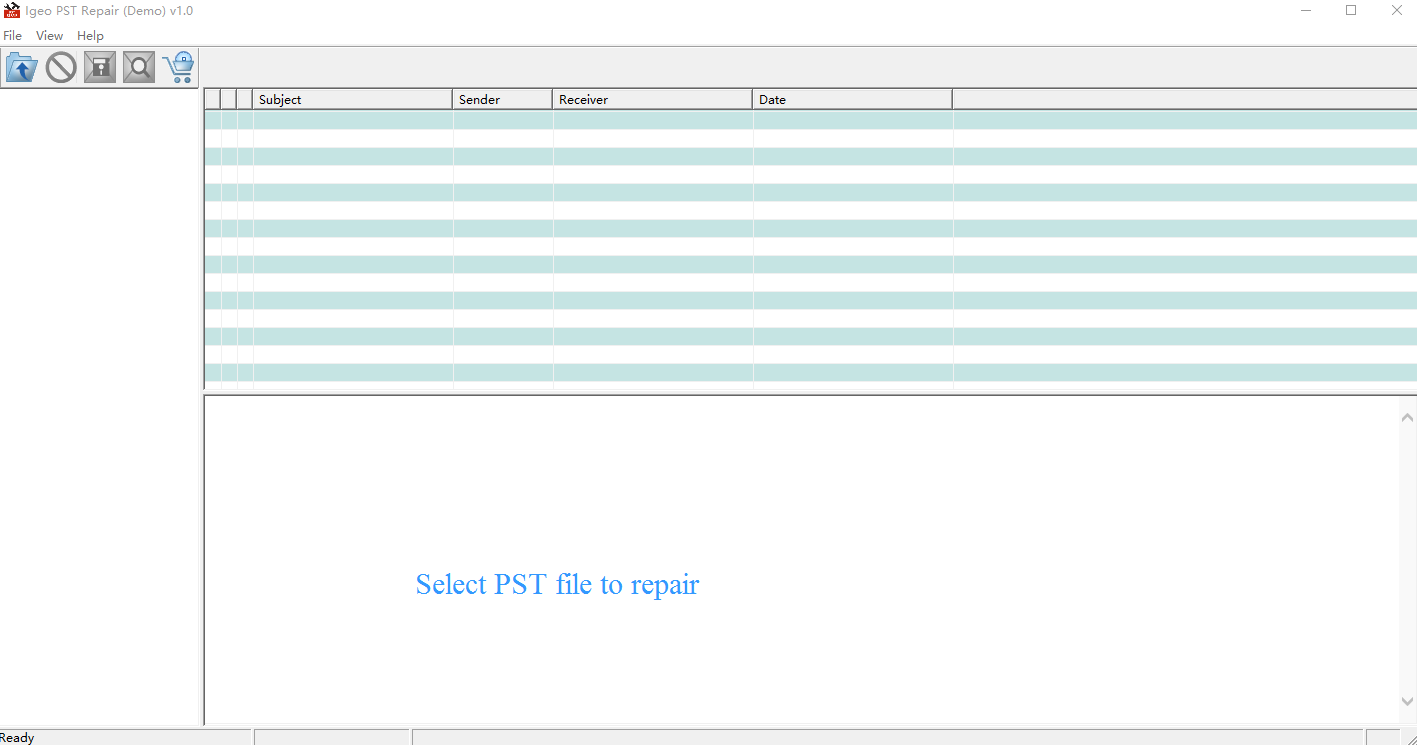
Task: Open the File menu
Action: (13, 36)
